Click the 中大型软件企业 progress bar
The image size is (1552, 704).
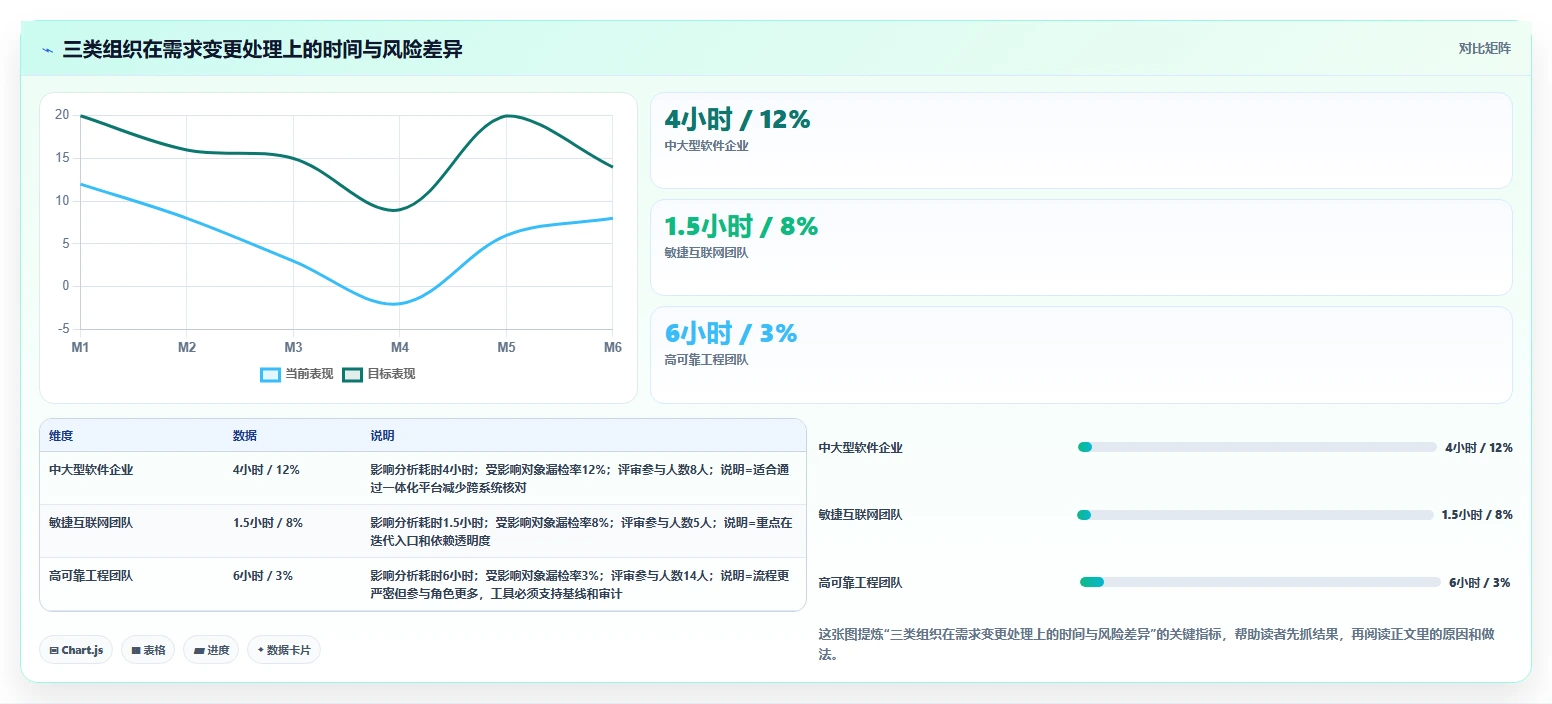(1257, 447)
